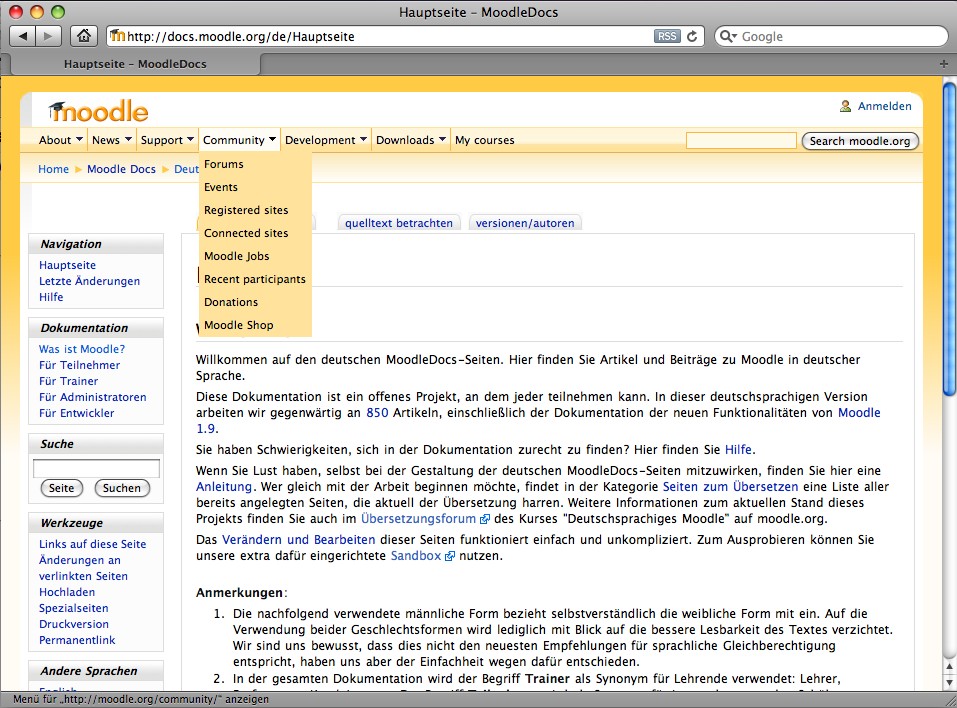The height and width of the screenshot is (708, 957).
Task: Click the Anmelden login link
Action: pos(884,106)
